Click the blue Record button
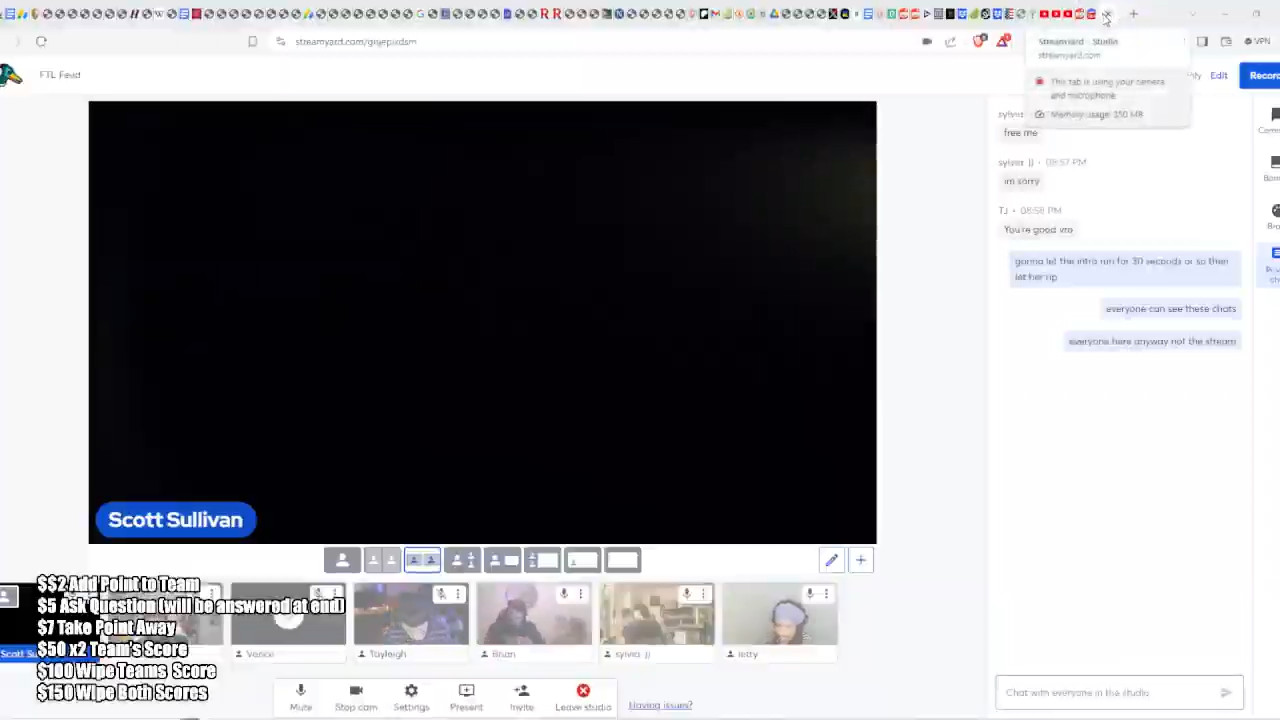The image size is (1280, 720). (x=1260, y=75)
